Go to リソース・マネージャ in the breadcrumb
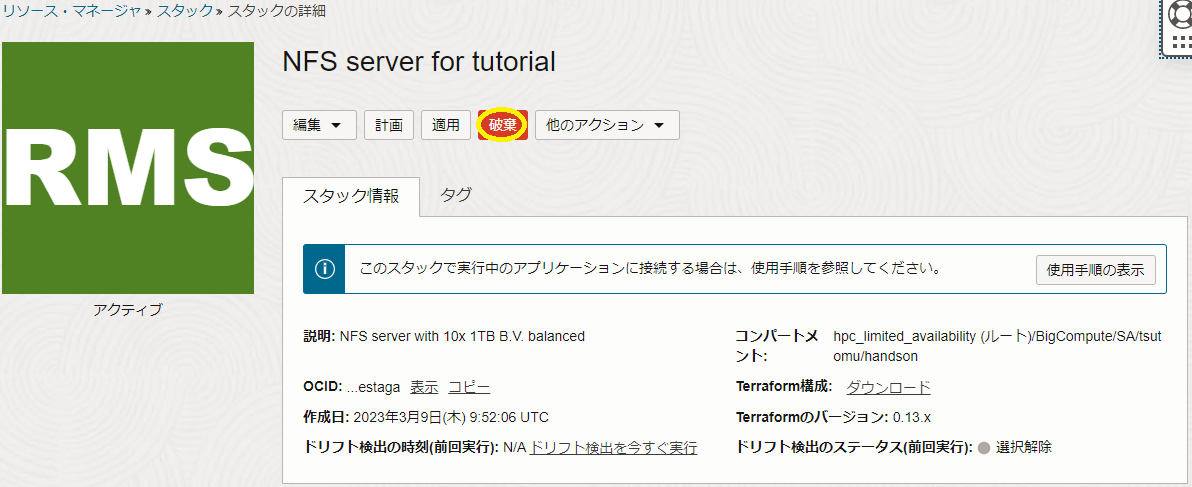This screenshot has width=1192, height=487. click(70, 11)
